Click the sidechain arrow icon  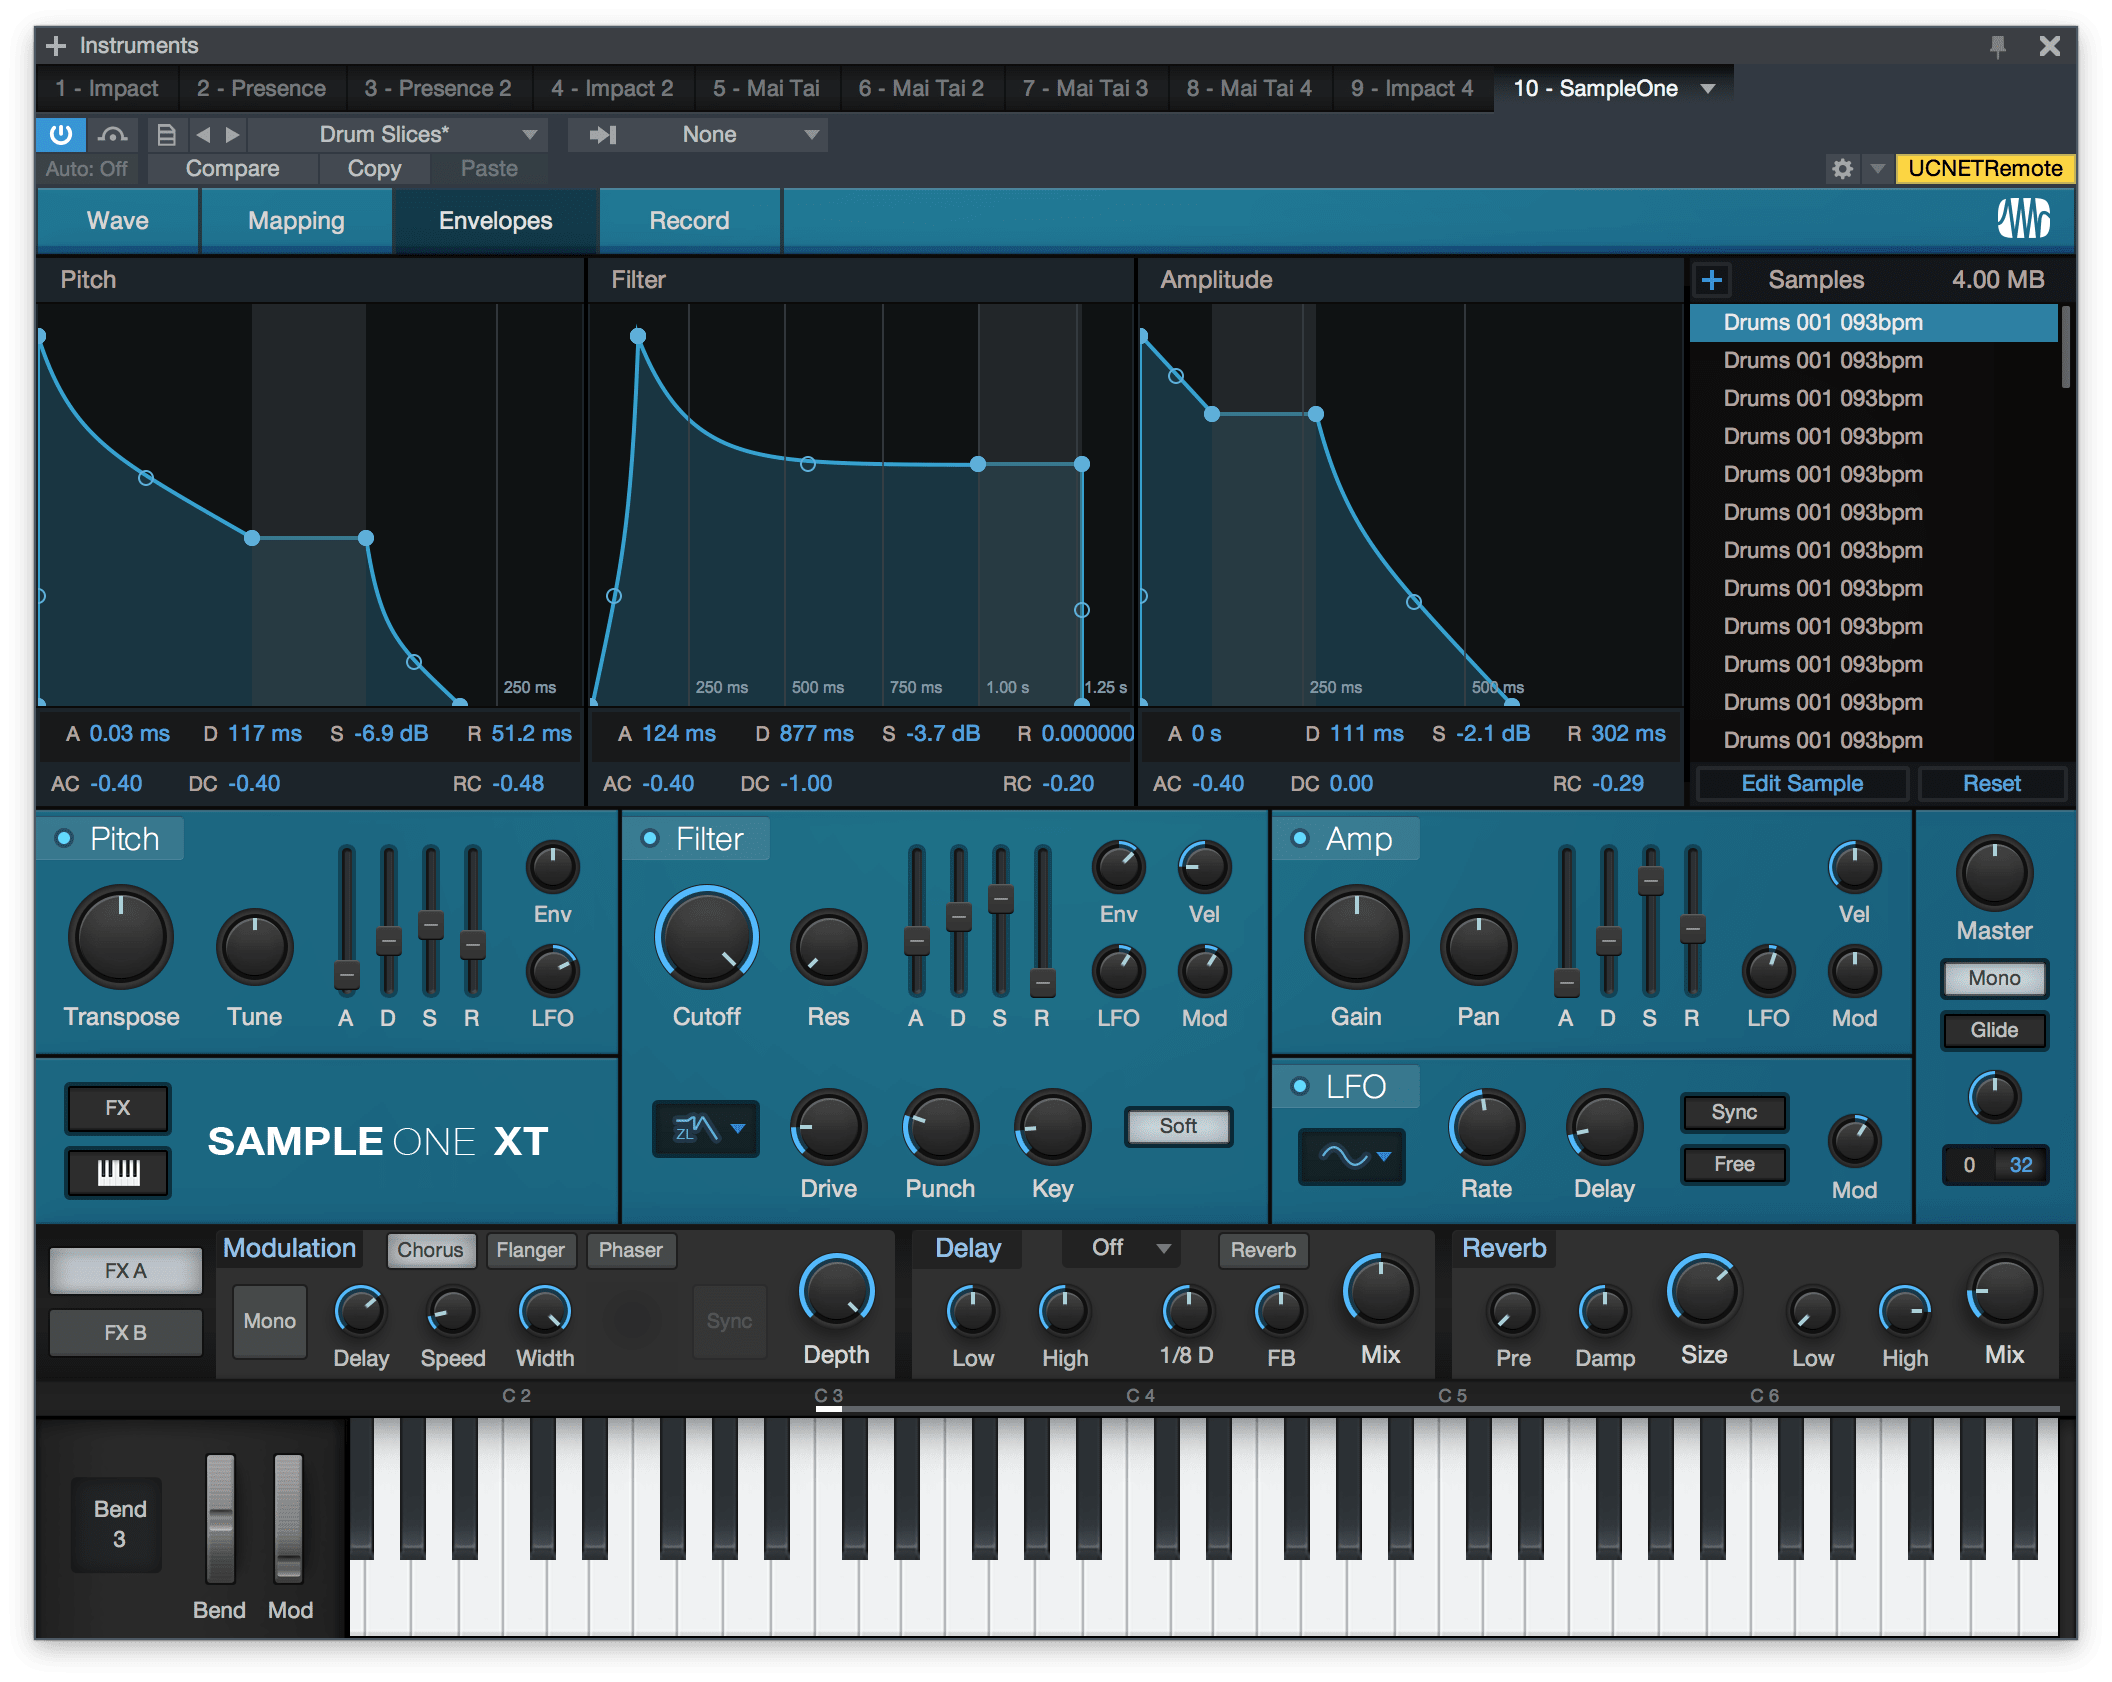click(603, 134)
